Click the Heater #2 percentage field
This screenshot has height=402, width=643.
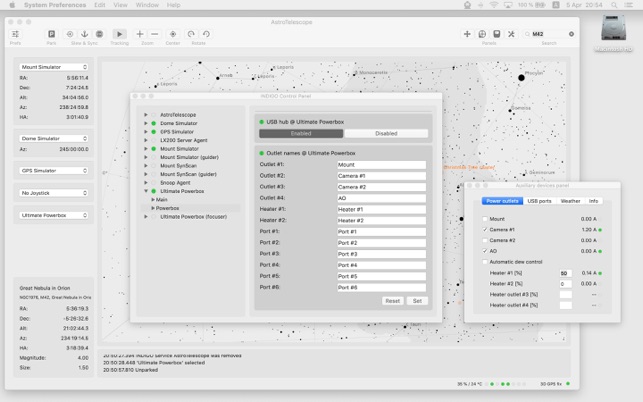(x=565, y=284)
